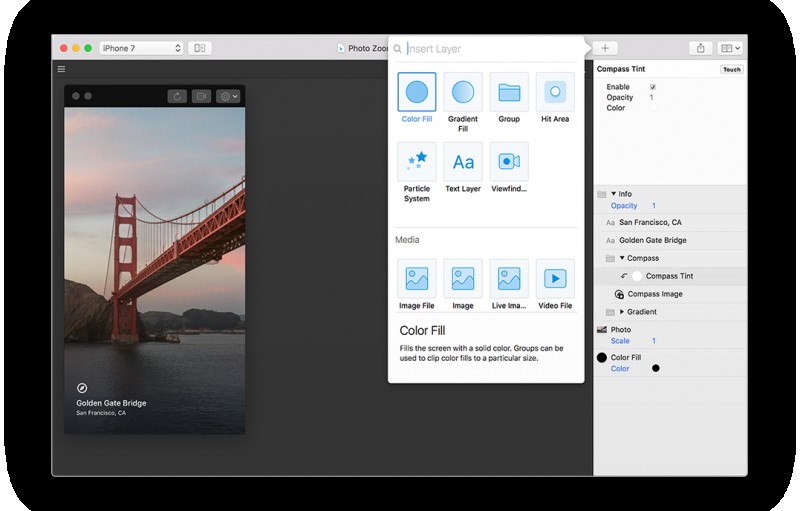Choose the Gradient Fill layer icon

(463, 92)
